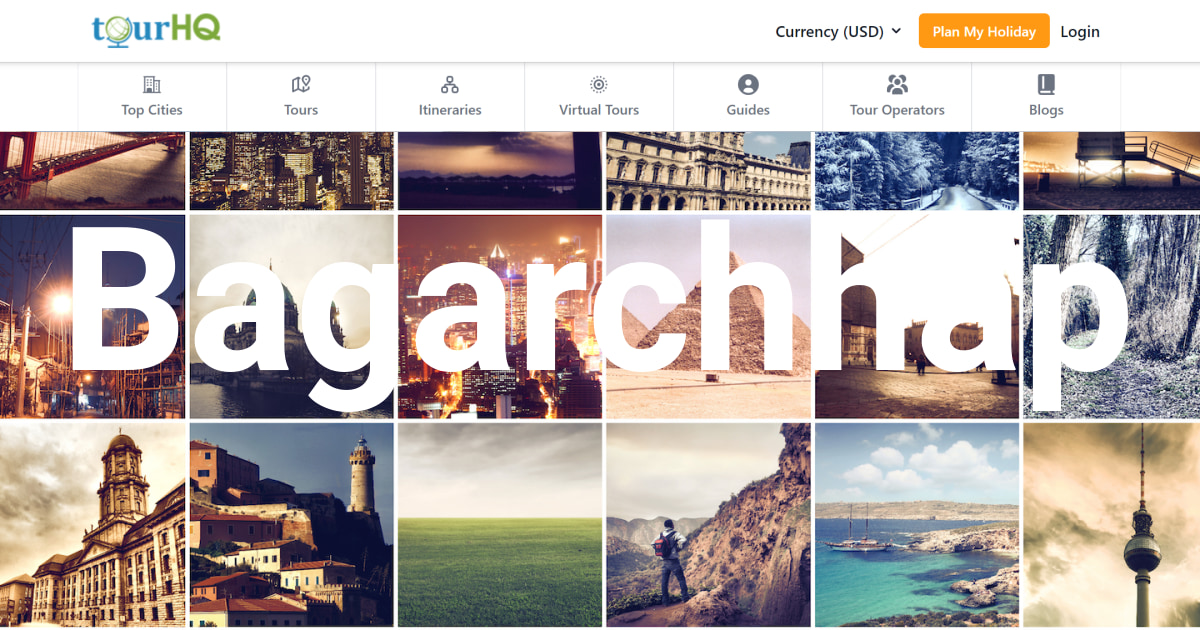The height and width of the screenshot is (630, 1200).
Task: Open the Blogs menu label
Action: (x=1046, y=110)
